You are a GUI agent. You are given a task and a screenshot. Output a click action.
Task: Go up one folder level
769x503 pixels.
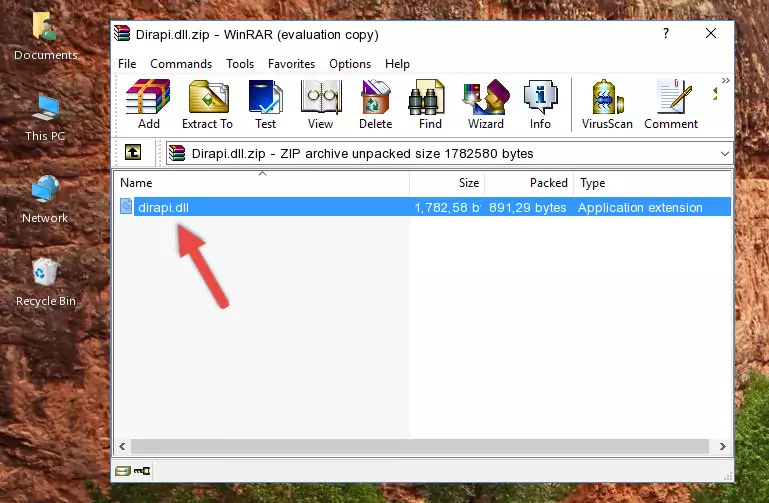(133, 152)
